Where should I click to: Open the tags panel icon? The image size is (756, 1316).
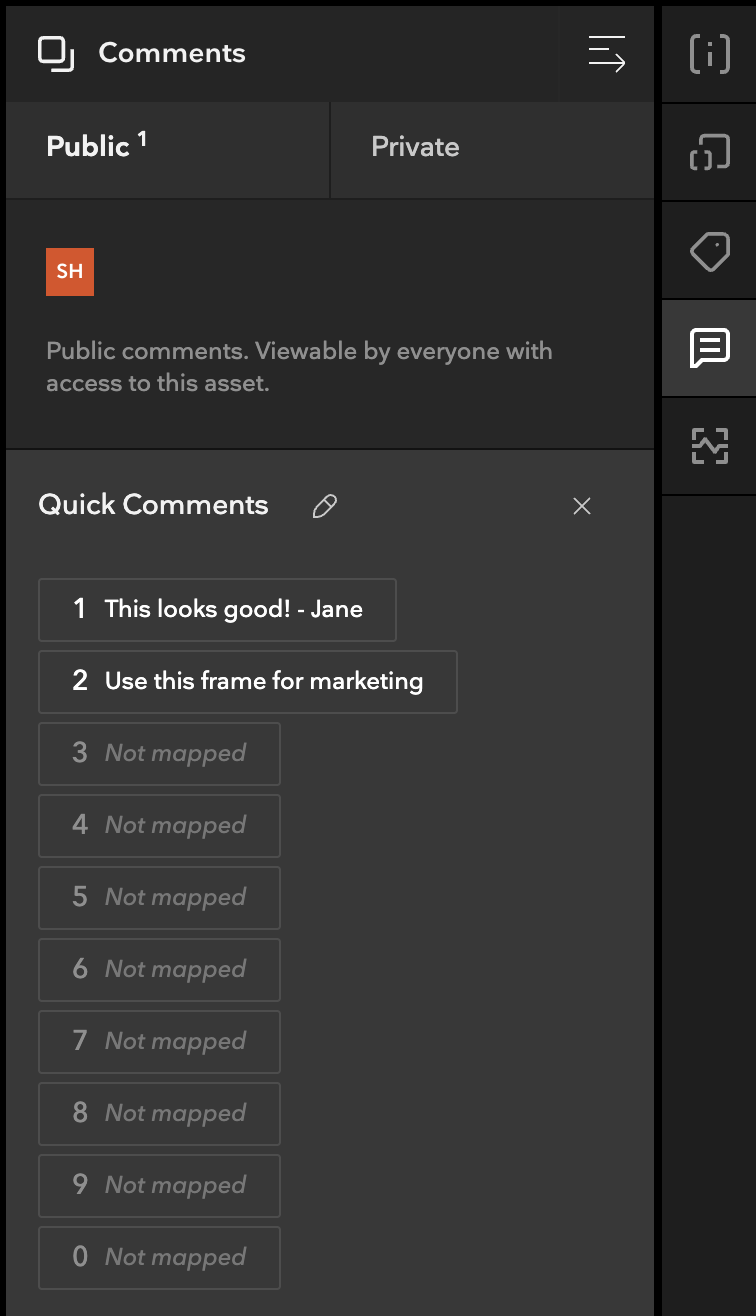[710, 251]
